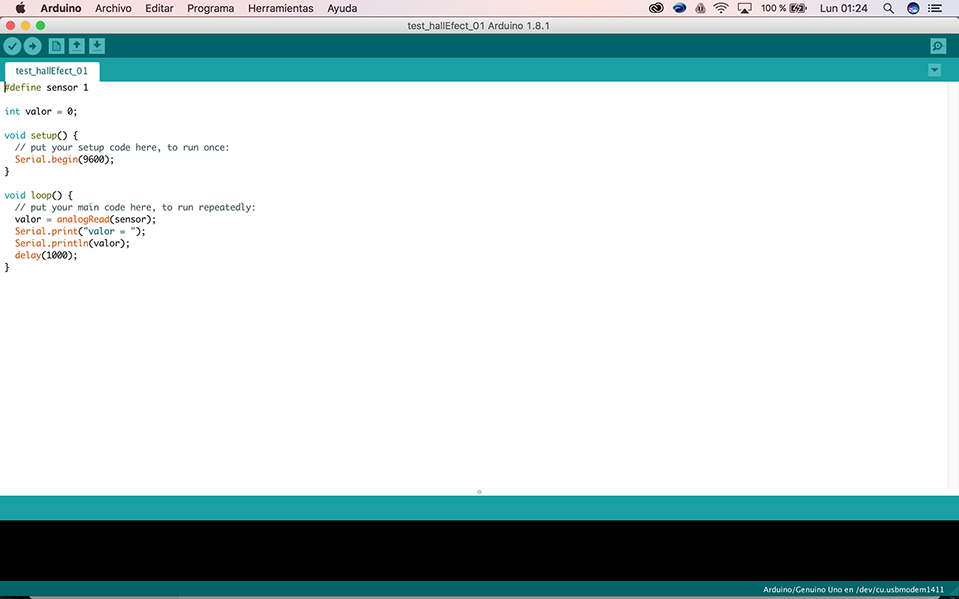Screen dimensions: 959x599
Task: Click the AirPlay display icon
Action: pos(744,8)
